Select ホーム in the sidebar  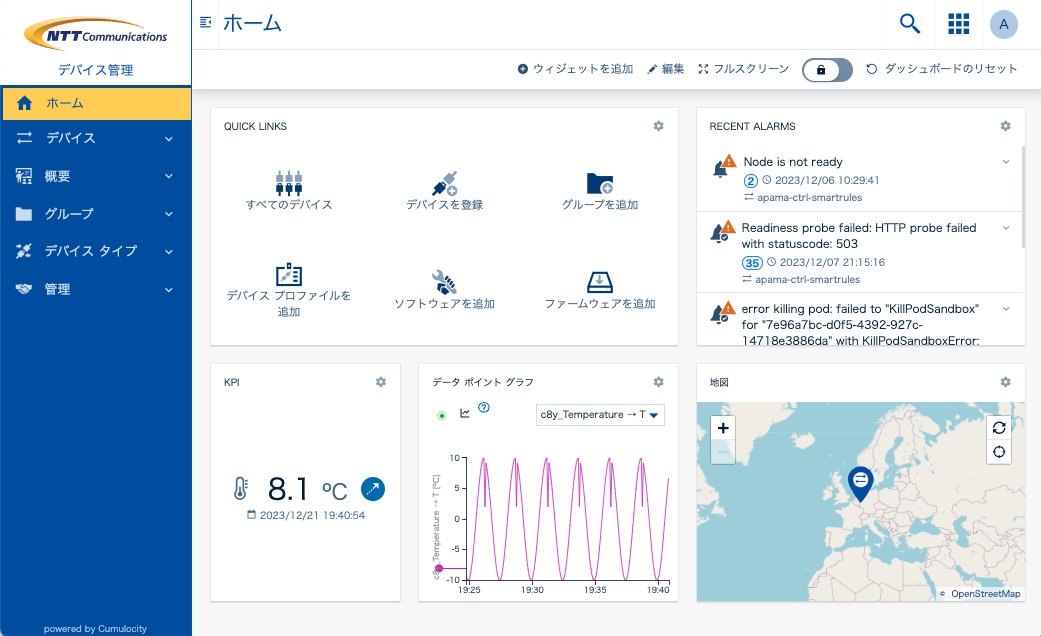pos(96,103)
